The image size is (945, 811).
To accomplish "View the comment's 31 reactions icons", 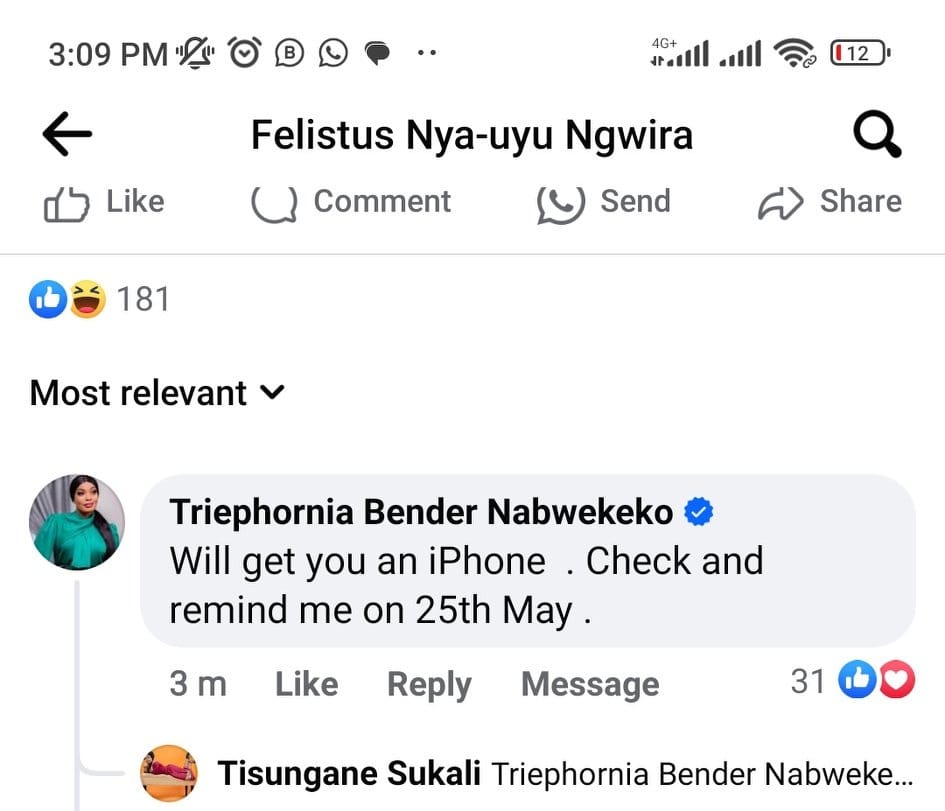I will [874, 682].
